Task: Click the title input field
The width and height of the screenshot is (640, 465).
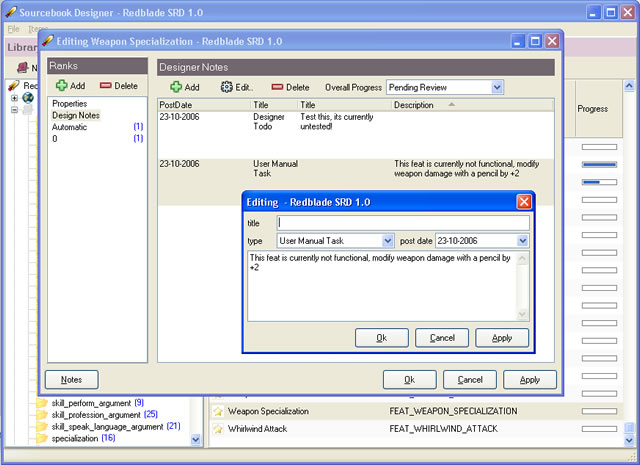Action: [403, 223]
